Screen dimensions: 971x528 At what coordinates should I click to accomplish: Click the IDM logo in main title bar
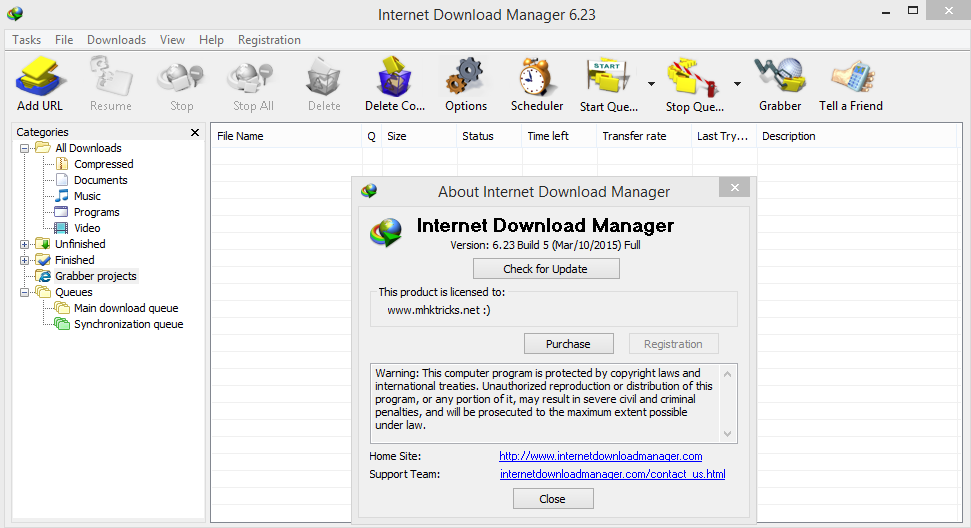pos(15,13)
